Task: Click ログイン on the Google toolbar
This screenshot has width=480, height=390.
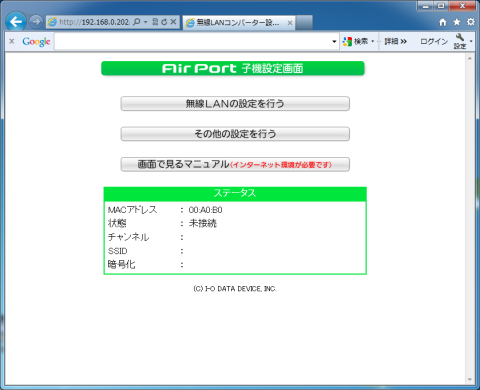Action: pyautogui.click(x=434, y=41)
